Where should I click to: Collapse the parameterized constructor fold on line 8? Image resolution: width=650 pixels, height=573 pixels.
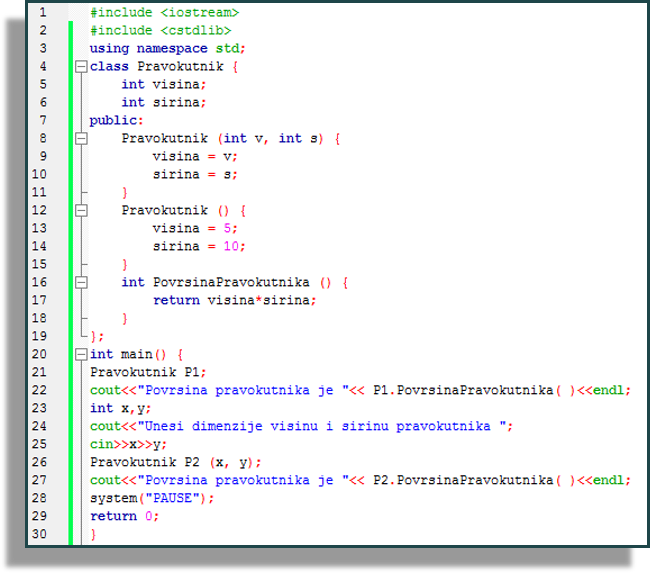81,139
